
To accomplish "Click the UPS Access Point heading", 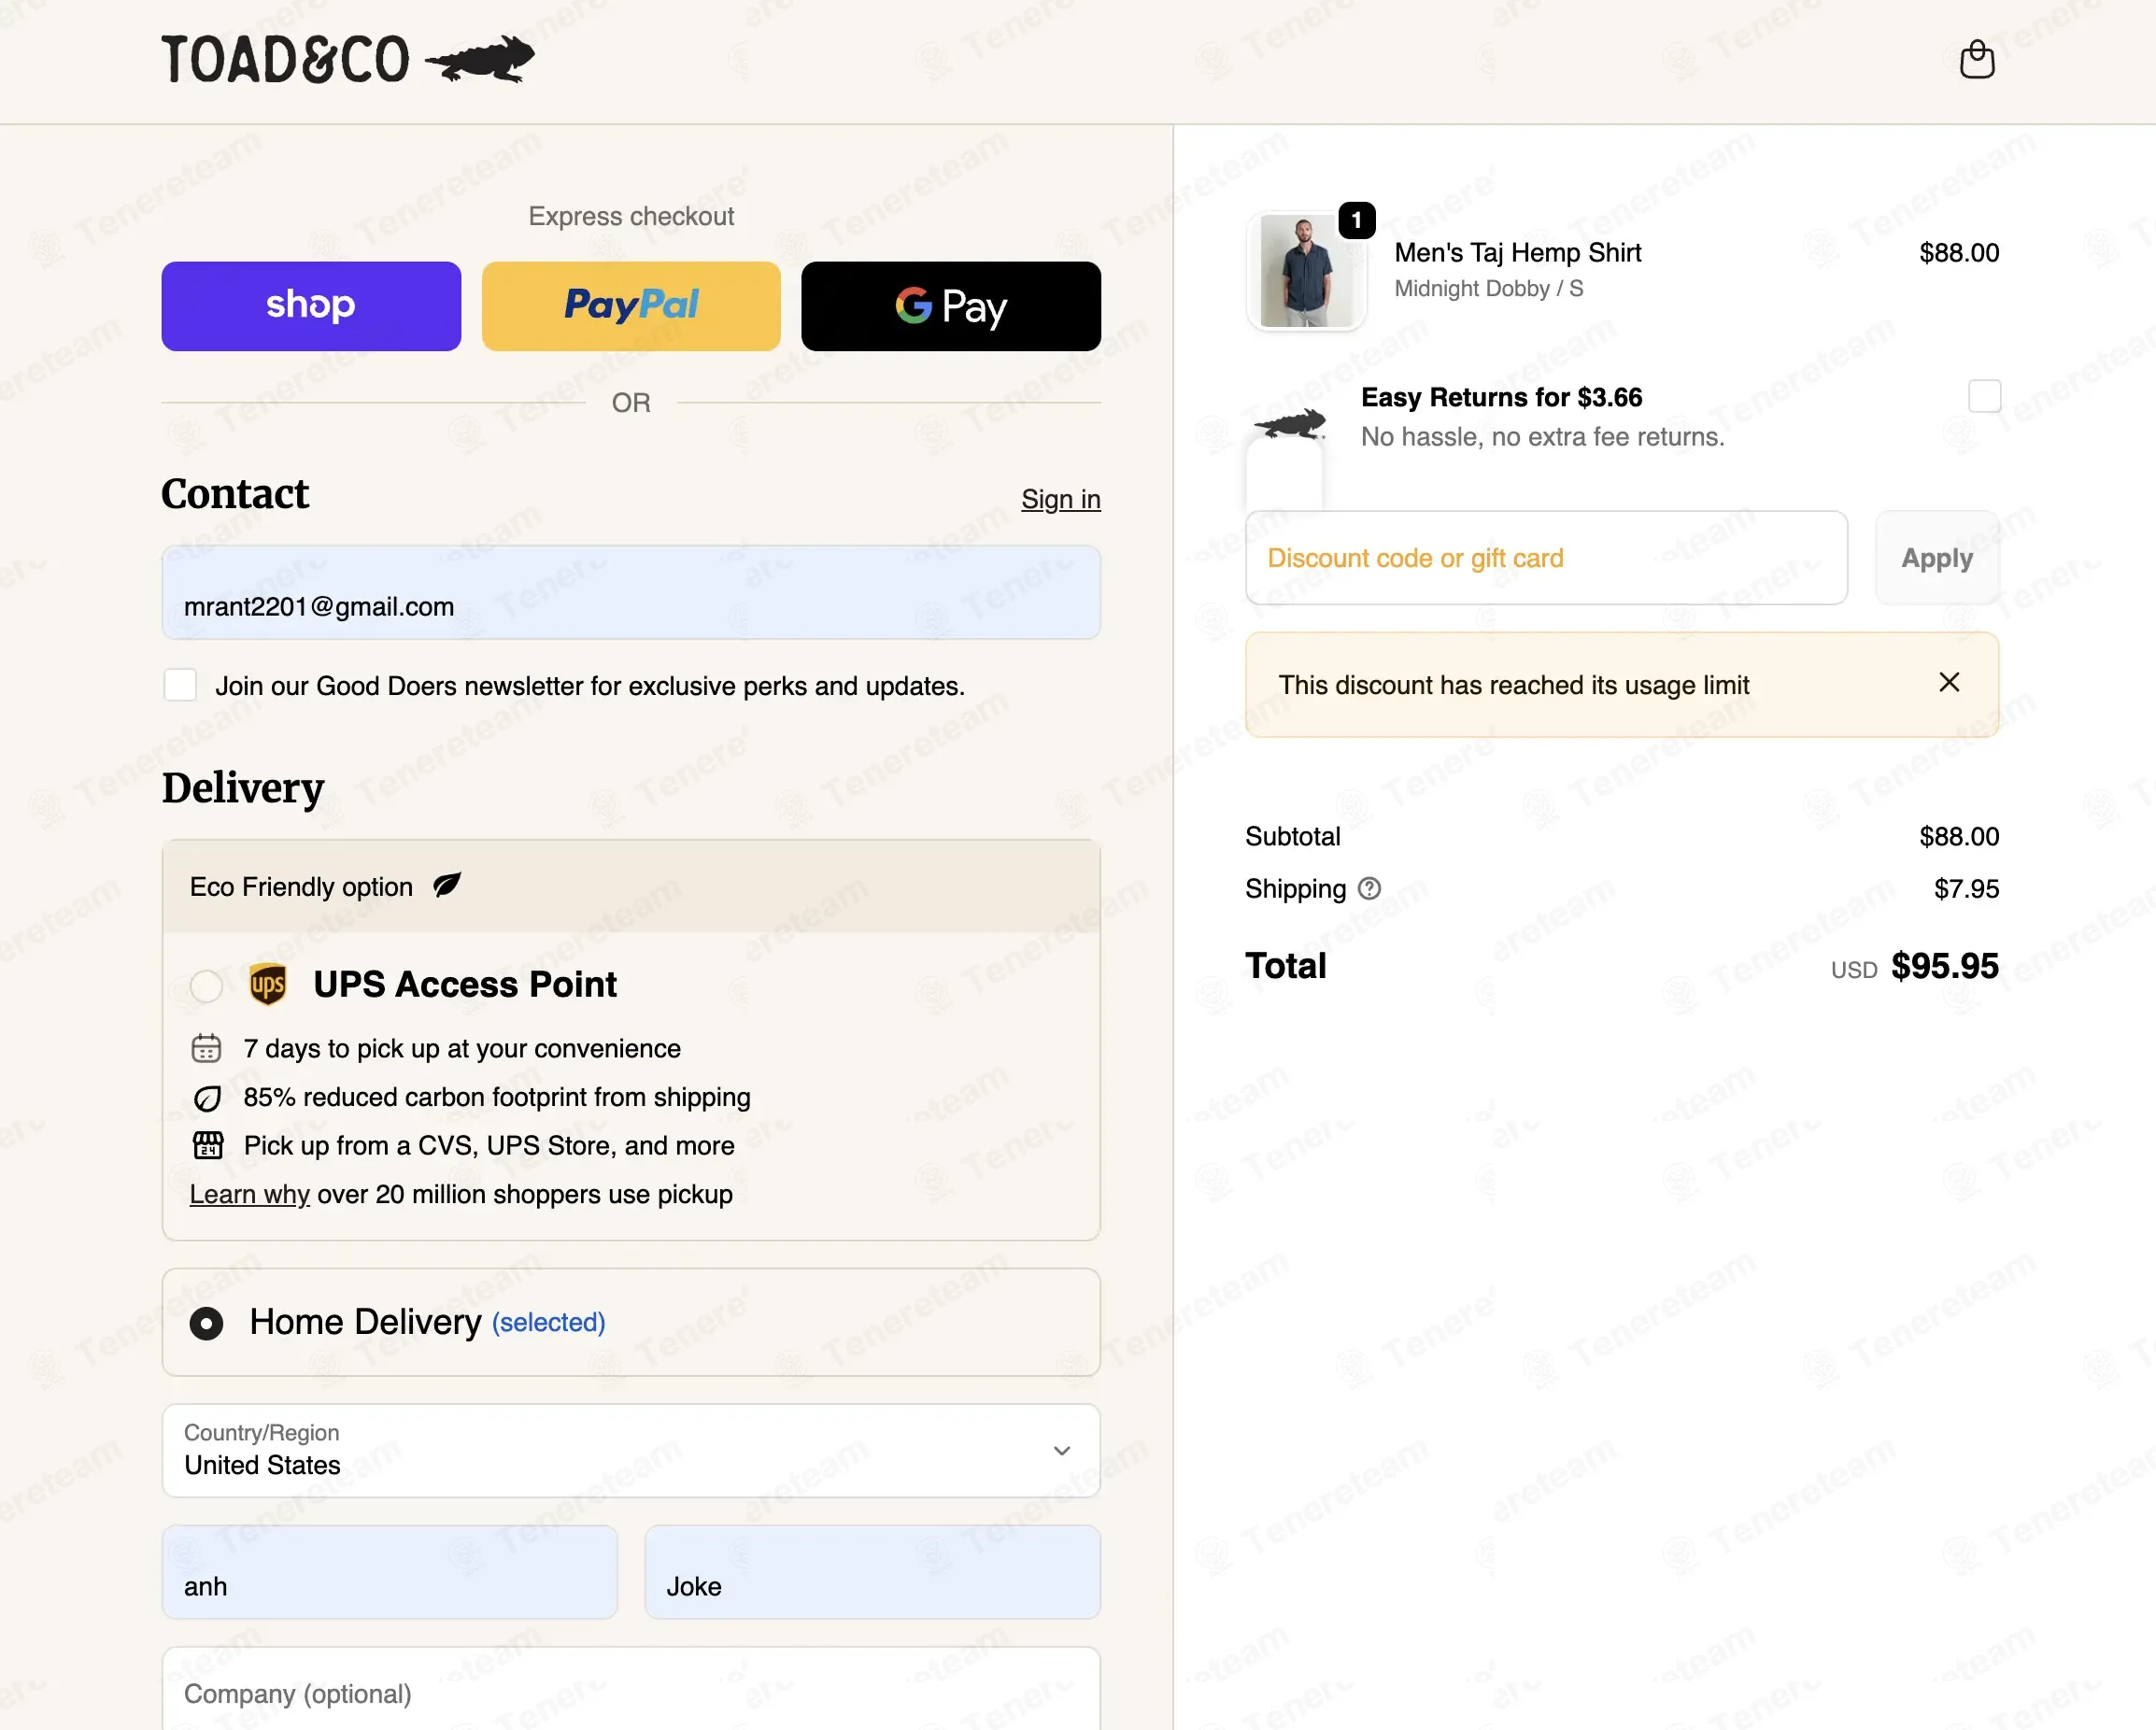I will pos(465,984).
